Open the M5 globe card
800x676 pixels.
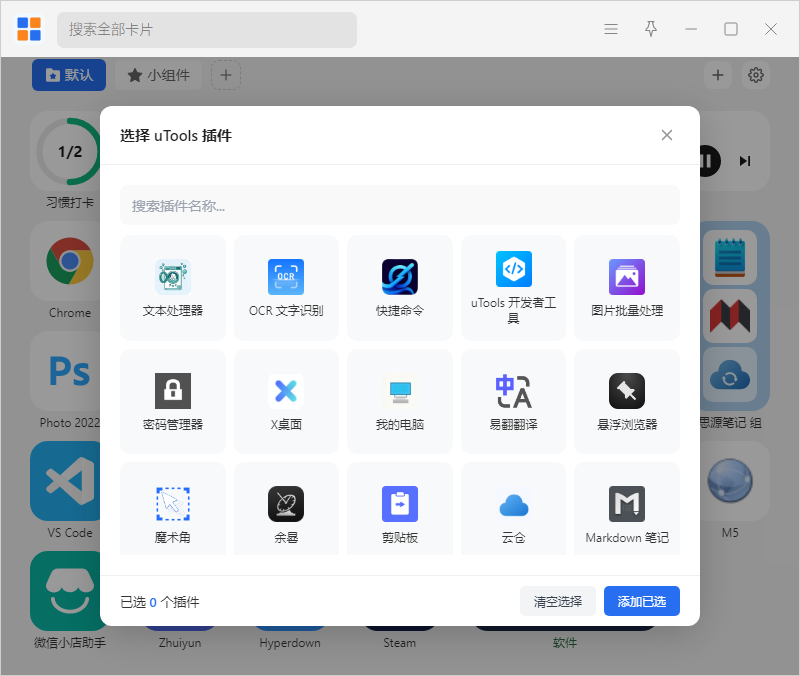(x=730, y=481)
